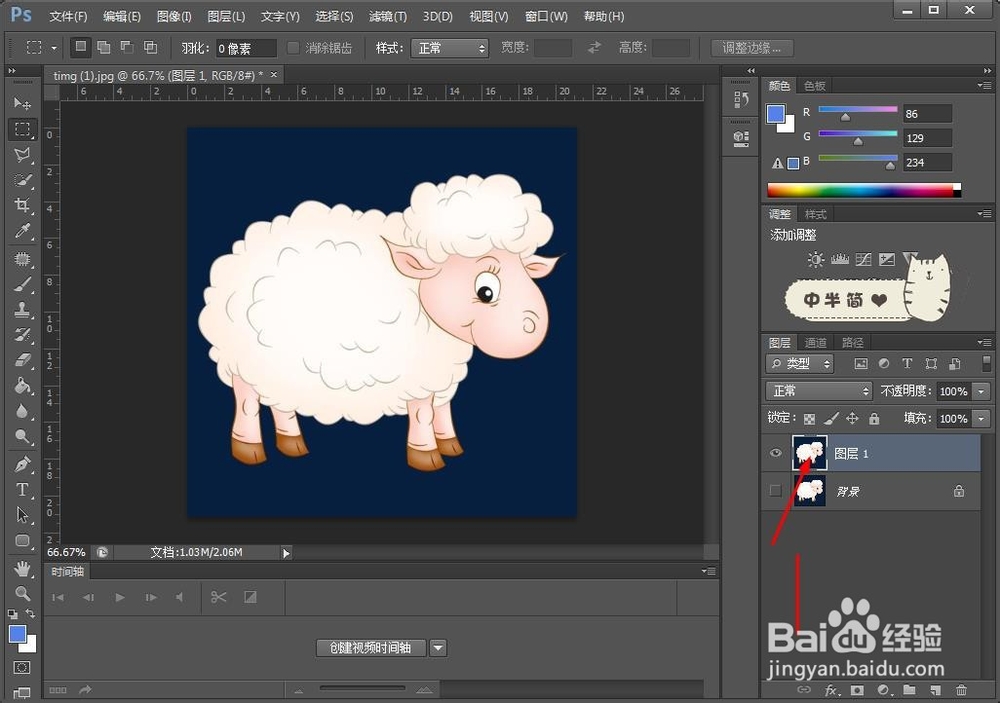Click the Curves adjustment icon
The width and height of the screenshot is (1000, 703).
point(864,259)
